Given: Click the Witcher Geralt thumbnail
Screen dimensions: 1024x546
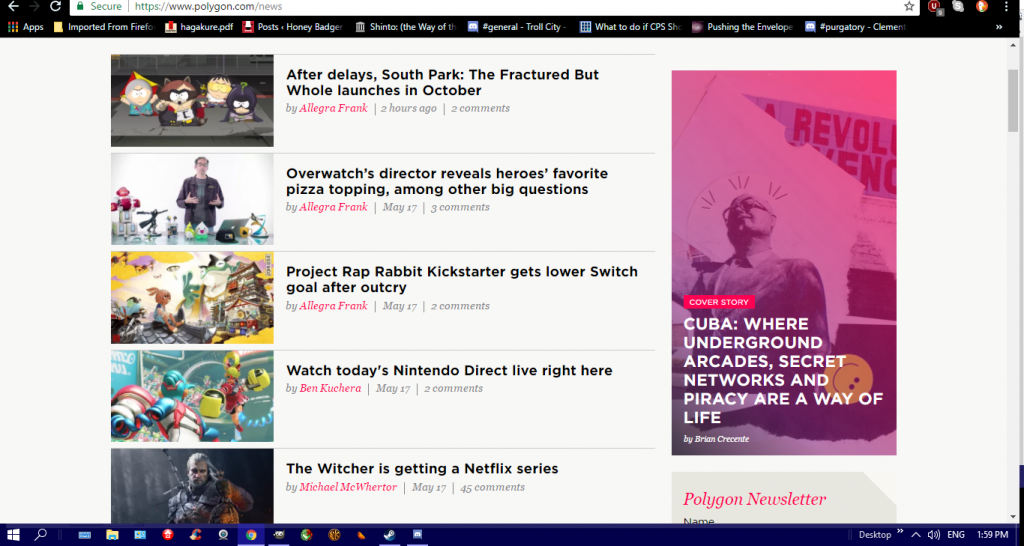Looking at the screenshot, I should click(192, 485).
